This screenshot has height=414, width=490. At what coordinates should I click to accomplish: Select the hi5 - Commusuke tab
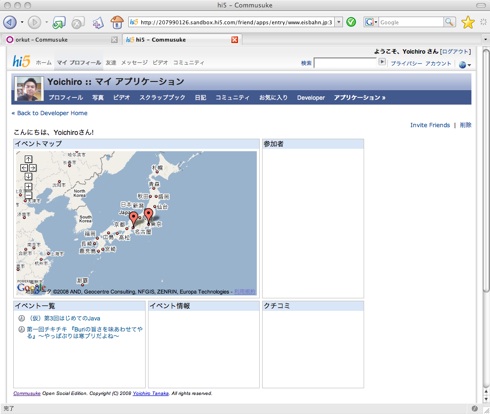(x=182, y=40)
